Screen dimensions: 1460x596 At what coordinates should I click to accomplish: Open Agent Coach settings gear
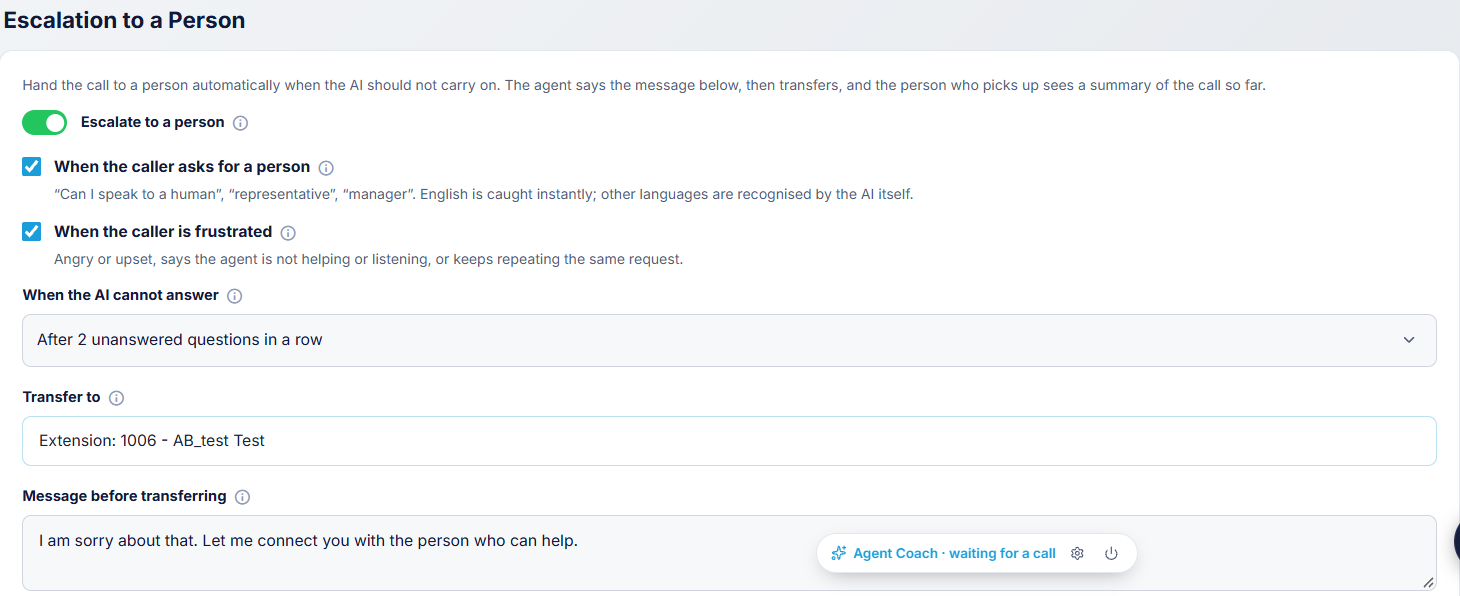click(x=1077, y=553)
